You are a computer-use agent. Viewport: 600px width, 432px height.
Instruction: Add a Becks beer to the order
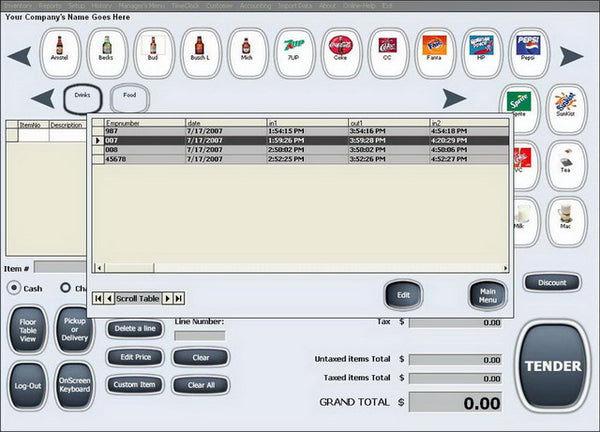(x=105, y=48)
